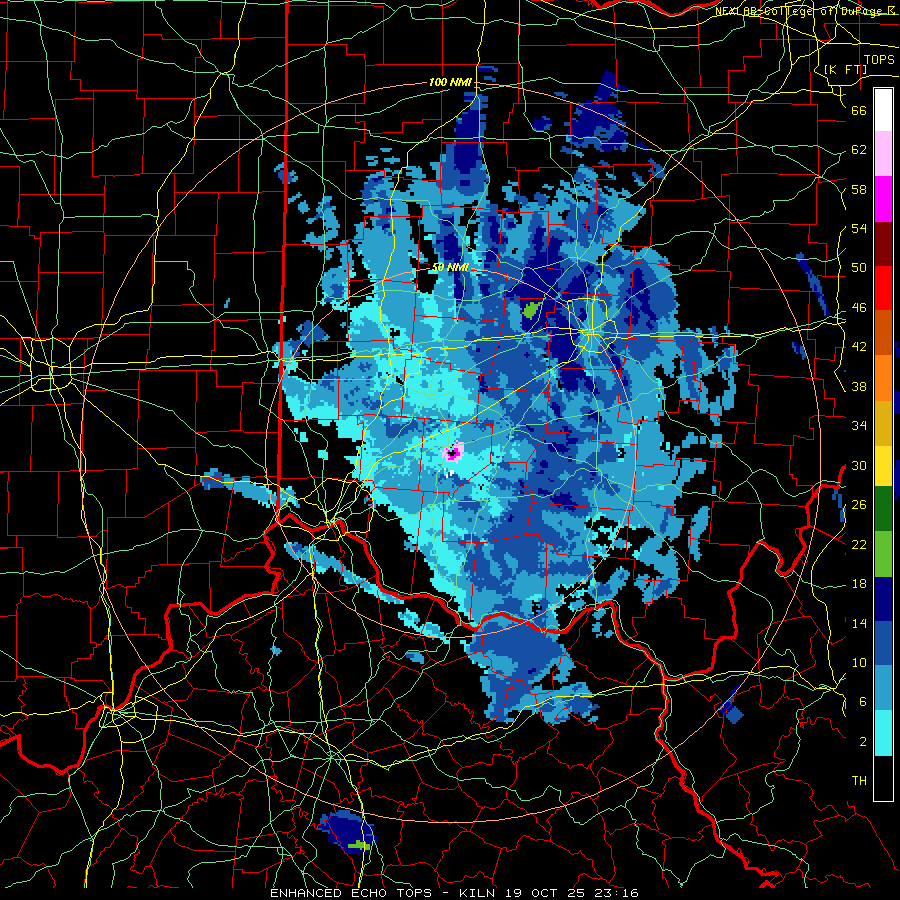Click the legend value 6
Screen dimensions: 900x900
[x=863, y=702]
